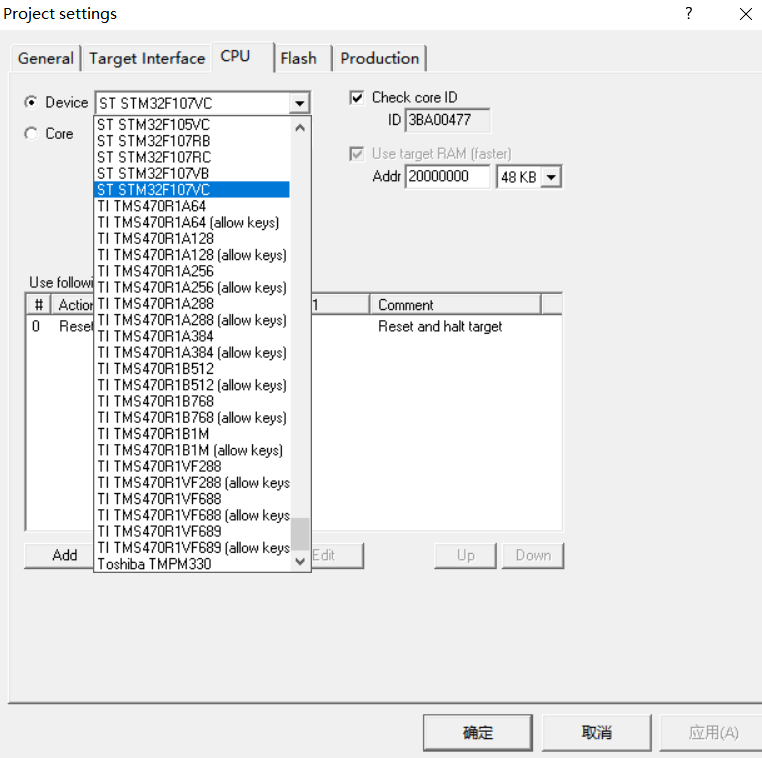
Task: Choose TI TMS470R1VF288 (allow keys)
Action: tap(192, 482)
